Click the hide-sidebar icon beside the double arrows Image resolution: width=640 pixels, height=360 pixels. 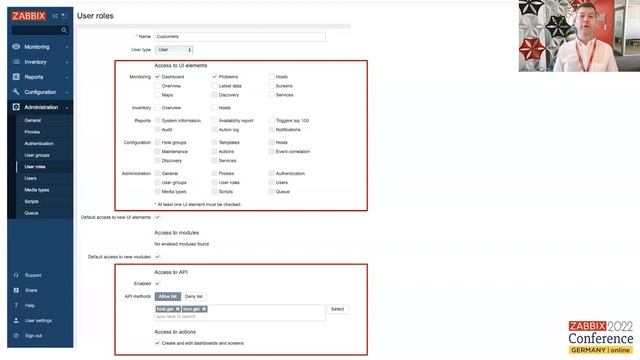point(64,16)
